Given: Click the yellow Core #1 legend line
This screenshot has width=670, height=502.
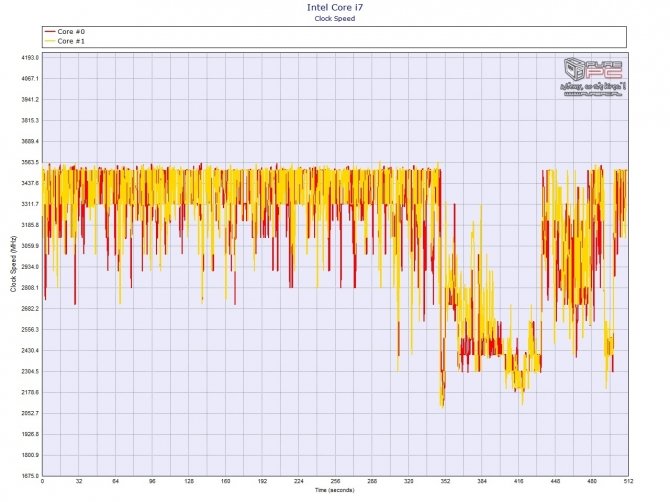Looking at the screenshot, I should 50,41.
